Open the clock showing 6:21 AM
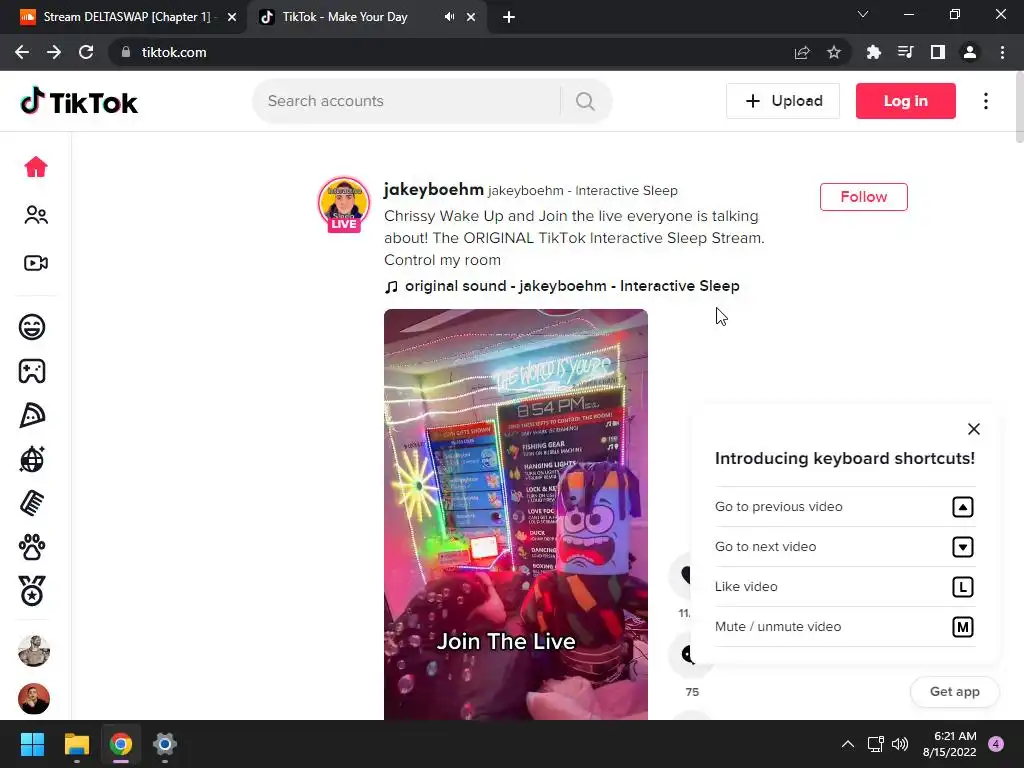Screen dimensions: 1024x768 (950, 744)
